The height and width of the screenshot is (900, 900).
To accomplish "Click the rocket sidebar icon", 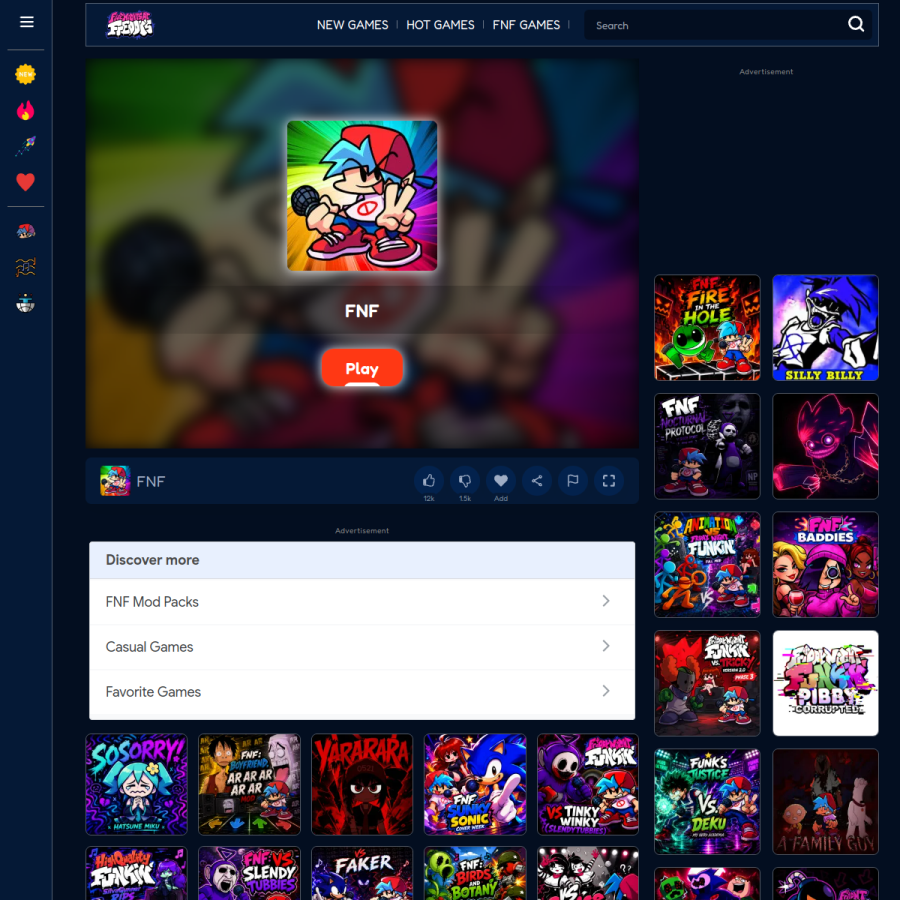I will 25,146.
